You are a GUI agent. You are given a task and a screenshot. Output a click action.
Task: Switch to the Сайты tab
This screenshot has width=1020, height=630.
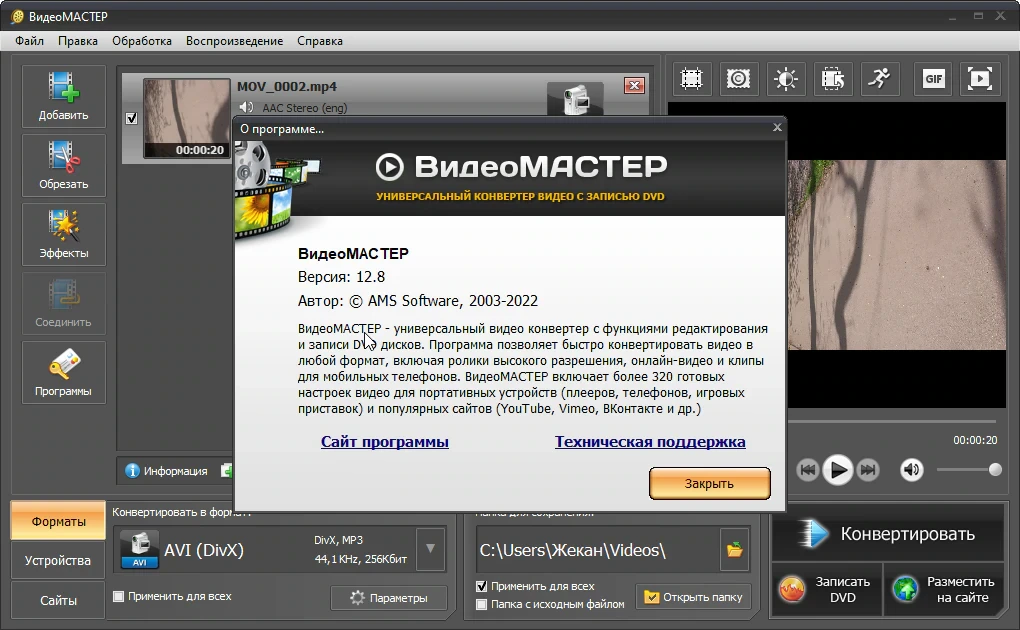[58, 600]
